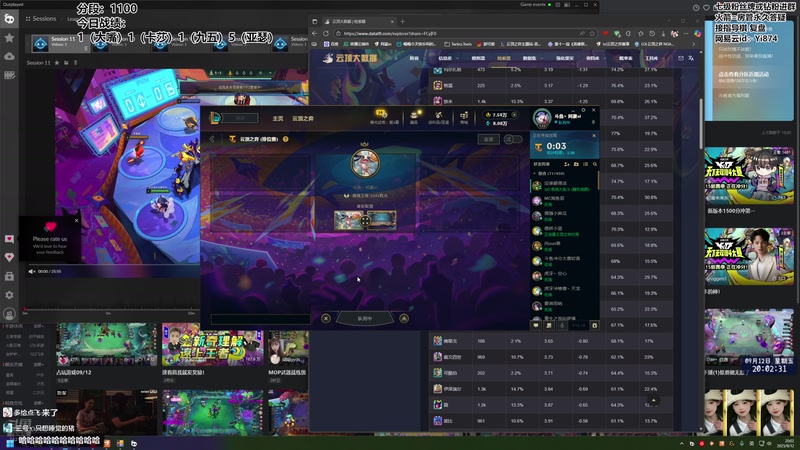
Task: Click Windows Start button on taskbar
Action: (10, 443)
